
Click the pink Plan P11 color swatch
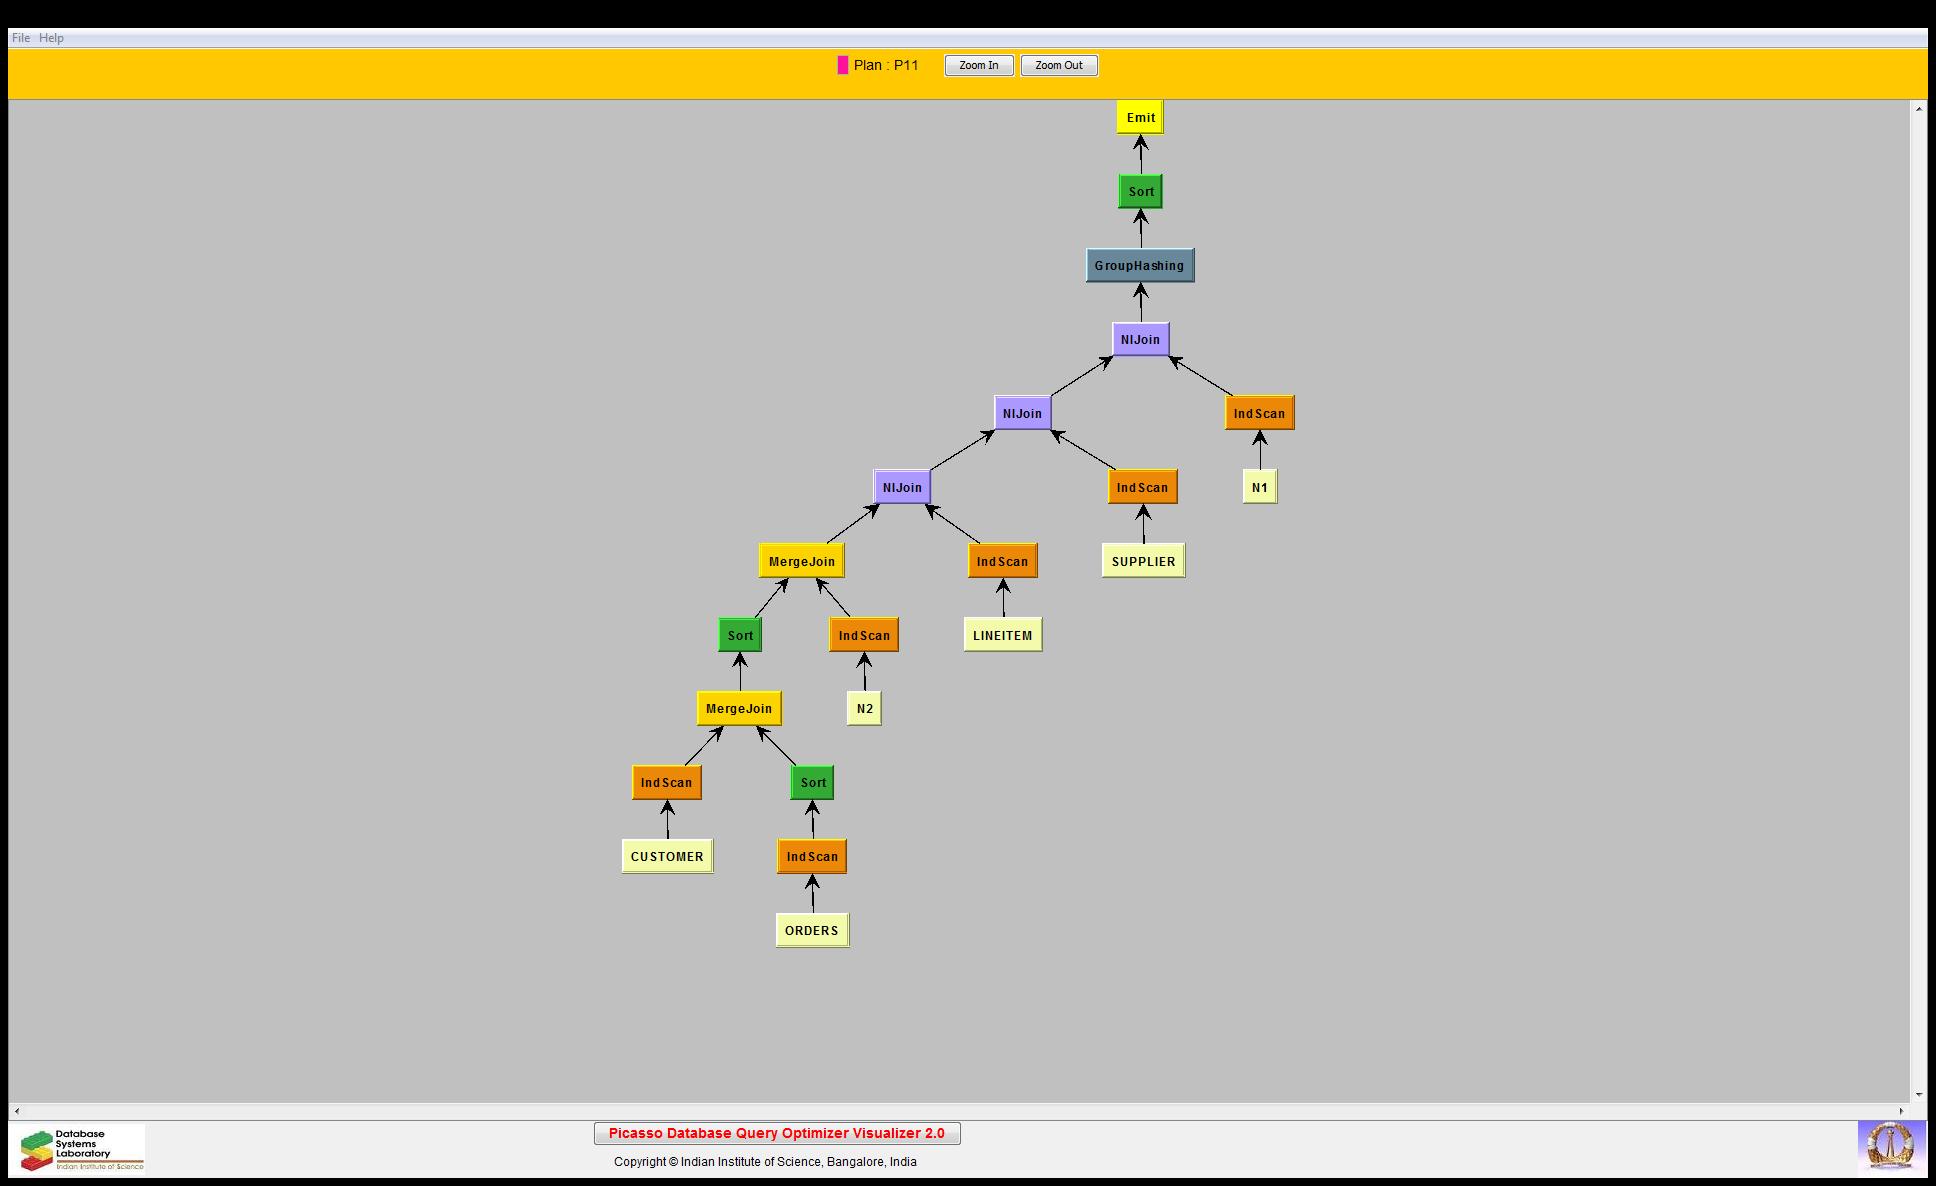point(842,65)
